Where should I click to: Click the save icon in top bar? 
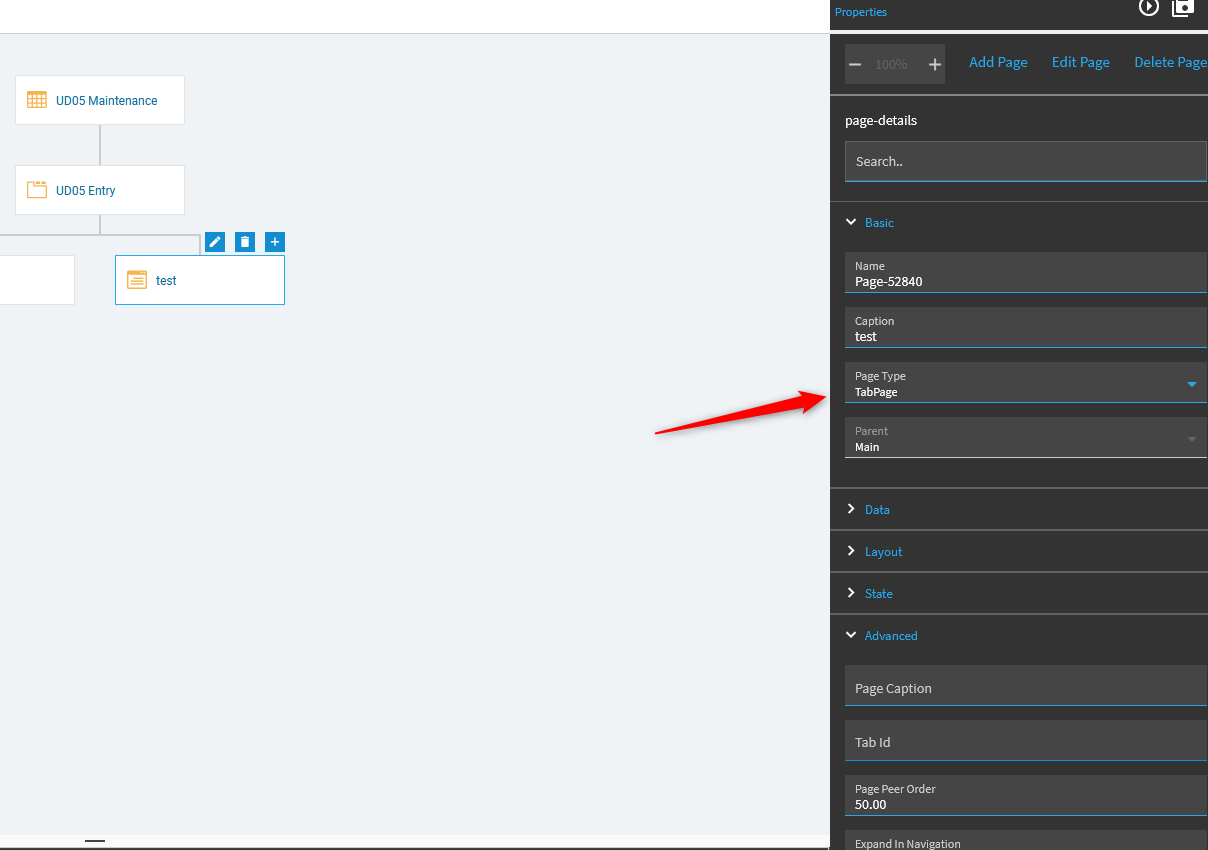click(1183, 7)
